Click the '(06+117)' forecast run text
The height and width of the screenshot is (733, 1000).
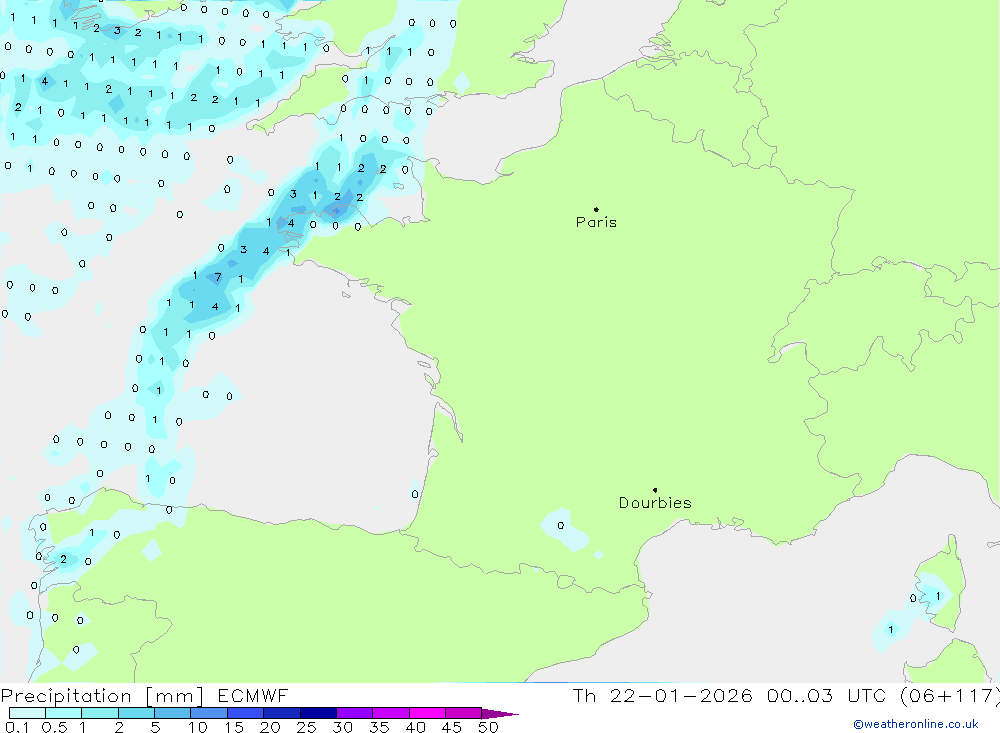949,695
